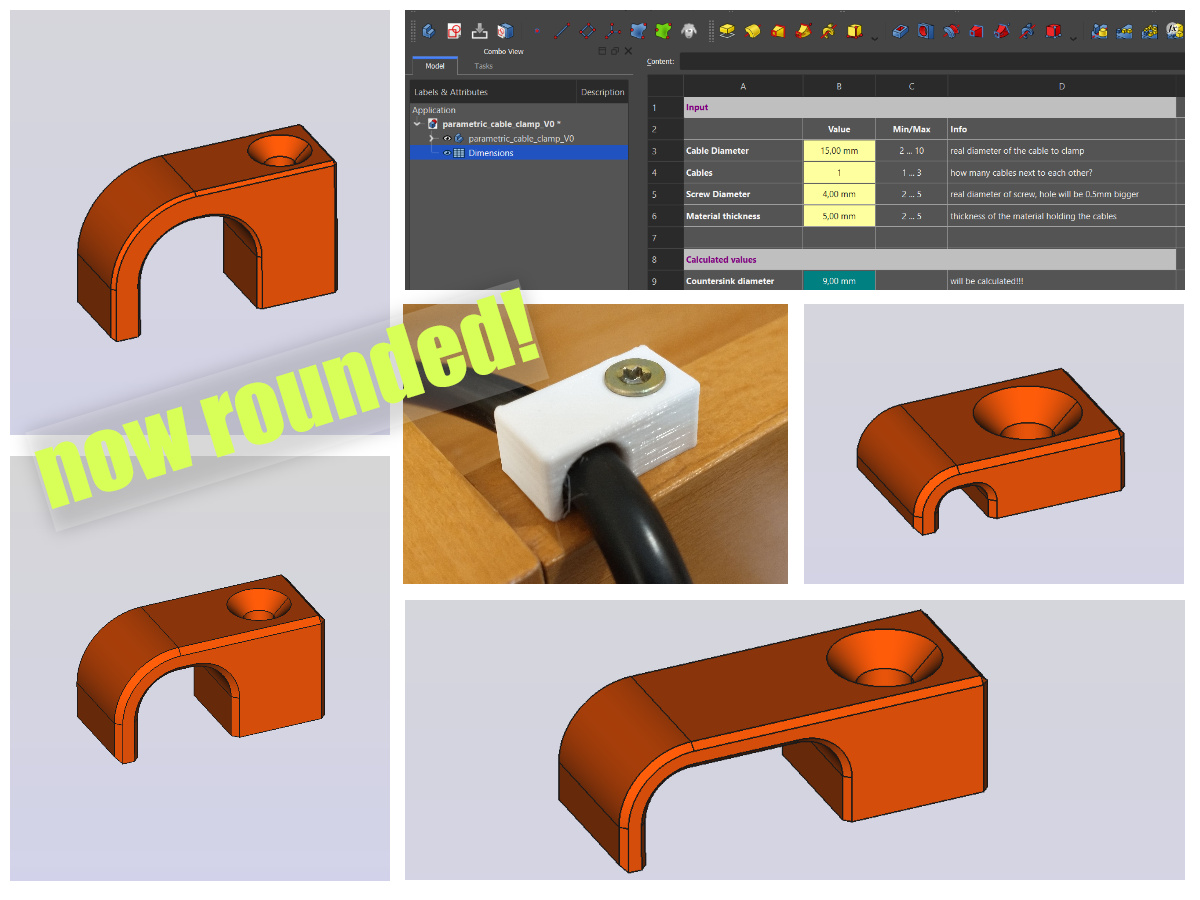Image resolution: width=1200 pixels, height=900 pixels.
Task: Click the Save document toolbar icon
Action: click(479, 31)
